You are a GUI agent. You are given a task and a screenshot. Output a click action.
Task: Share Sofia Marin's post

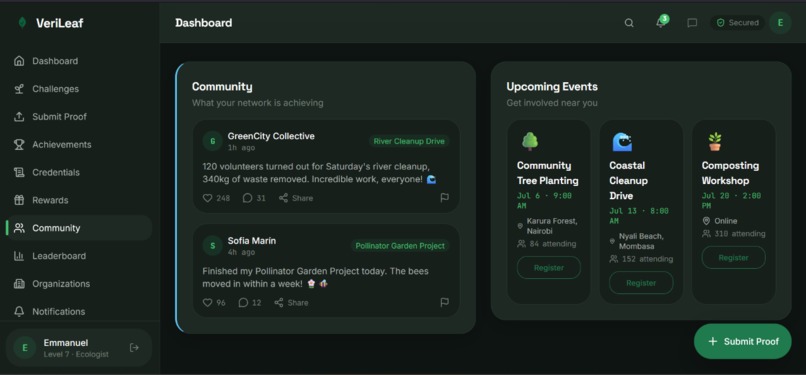291,303
